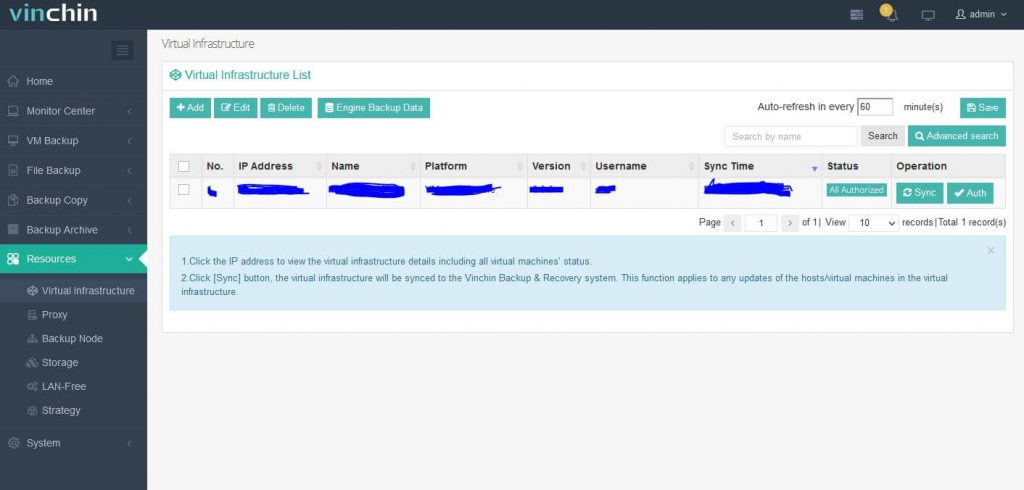Viewport: 1024px width, 490px height.
Task: Expand Monitor Center menu
Action: 73,111
